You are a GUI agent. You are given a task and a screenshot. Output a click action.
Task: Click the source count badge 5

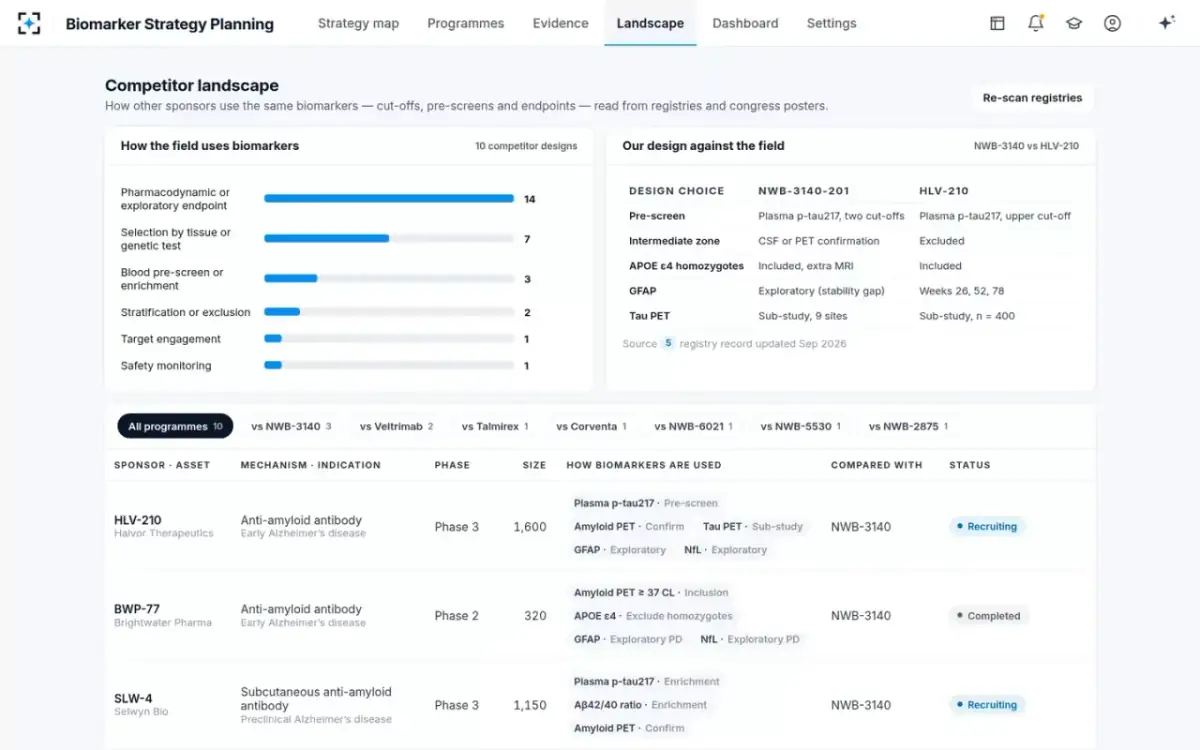pos(668,343)
